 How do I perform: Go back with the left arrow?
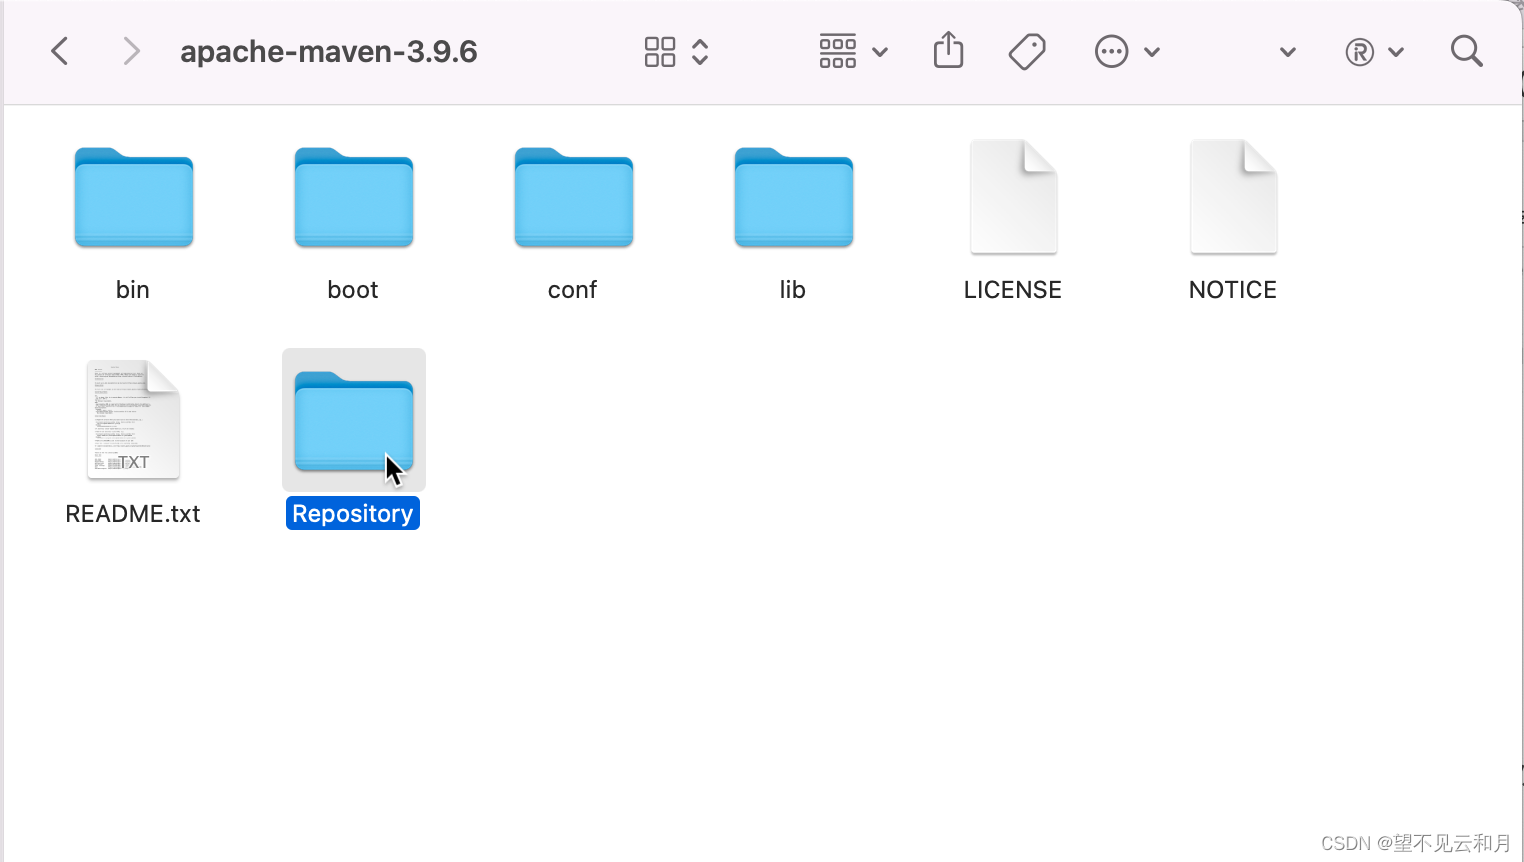[x=60, y=51]
